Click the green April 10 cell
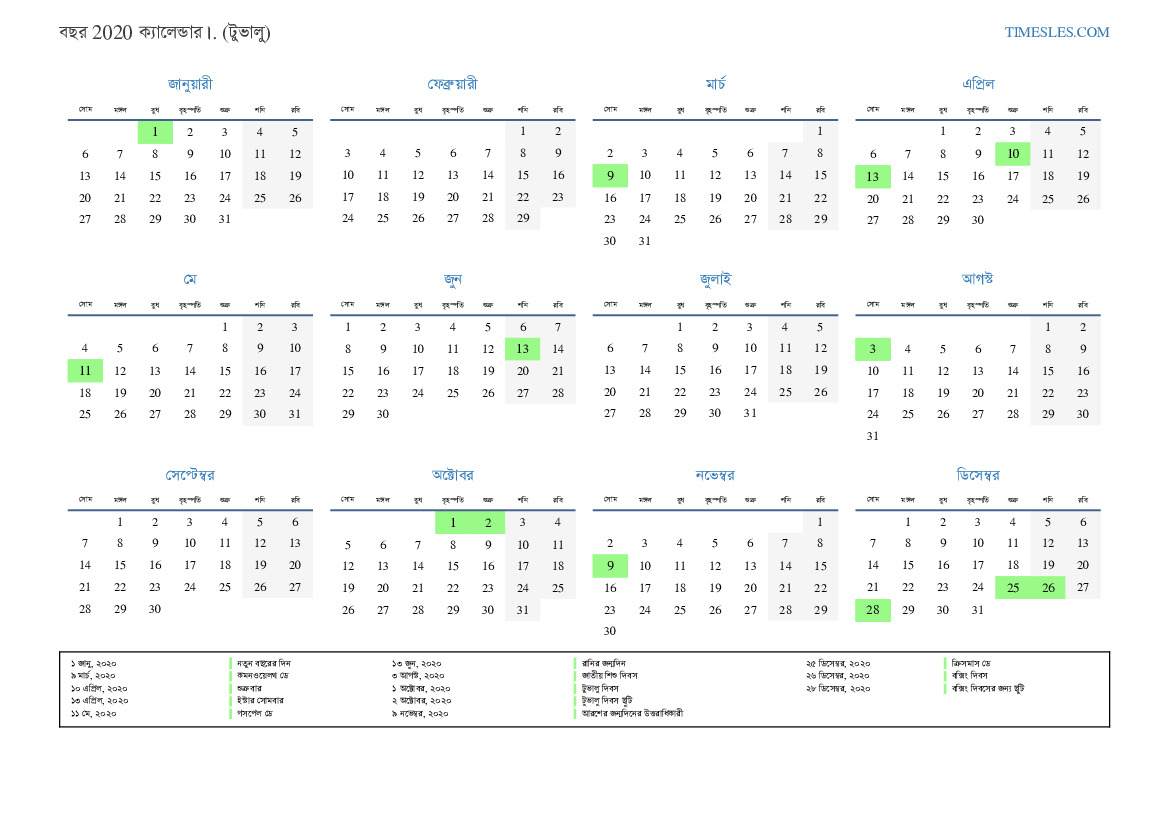 coord(1013,154)
